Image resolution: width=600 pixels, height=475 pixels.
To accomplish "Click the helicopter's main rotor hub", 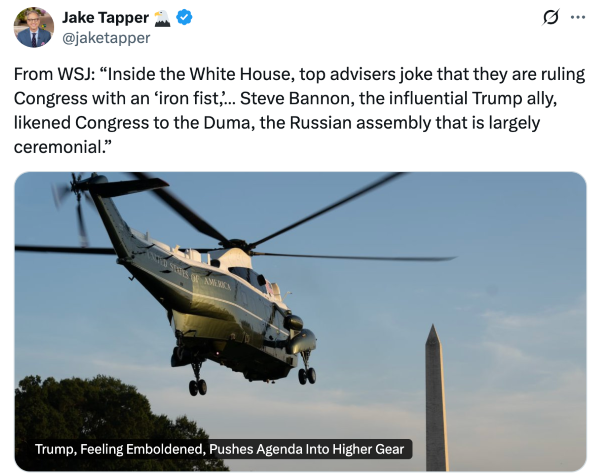I will click(237, 245).
